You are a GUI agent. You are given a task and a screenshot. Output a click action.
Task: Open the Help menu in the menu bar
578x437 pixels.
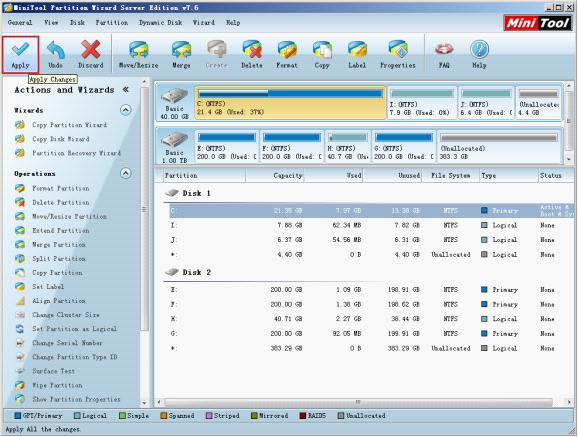pyautogui.click(x=233, y=22)
